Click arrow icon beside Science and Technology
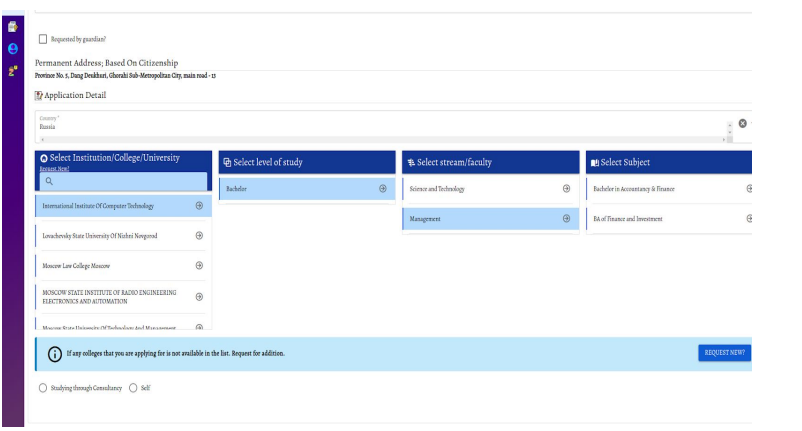 click(x=566, y=189)
